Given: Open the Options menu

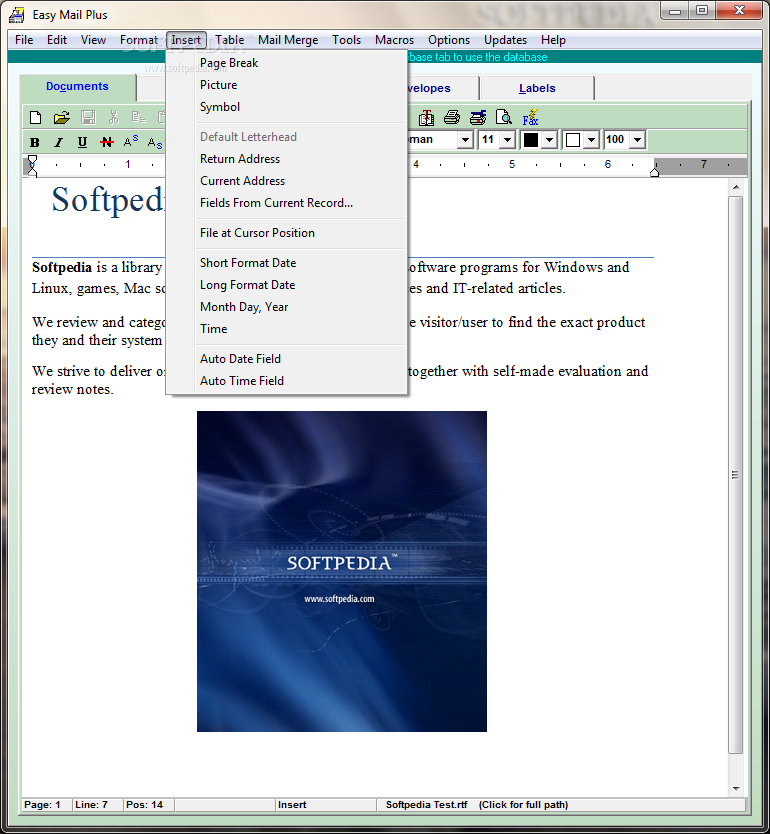Looking at the screenshot, I should click(449, 40).
